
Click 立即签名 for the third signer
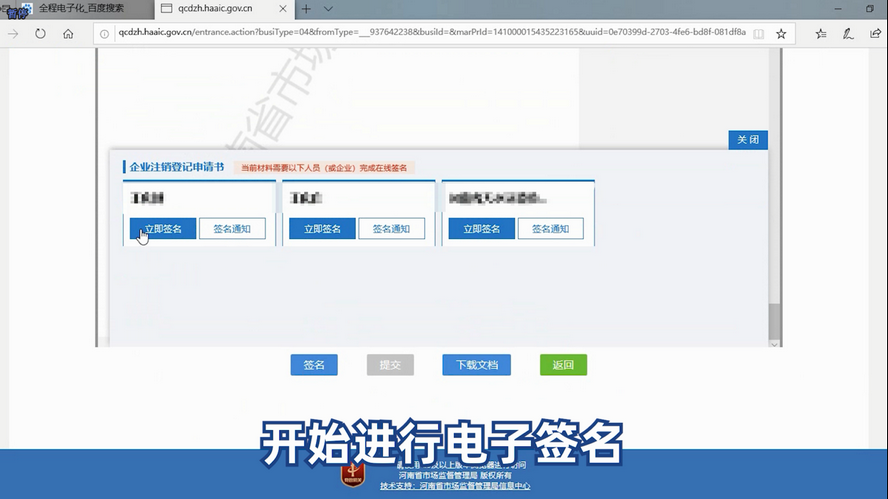point(481,229)
